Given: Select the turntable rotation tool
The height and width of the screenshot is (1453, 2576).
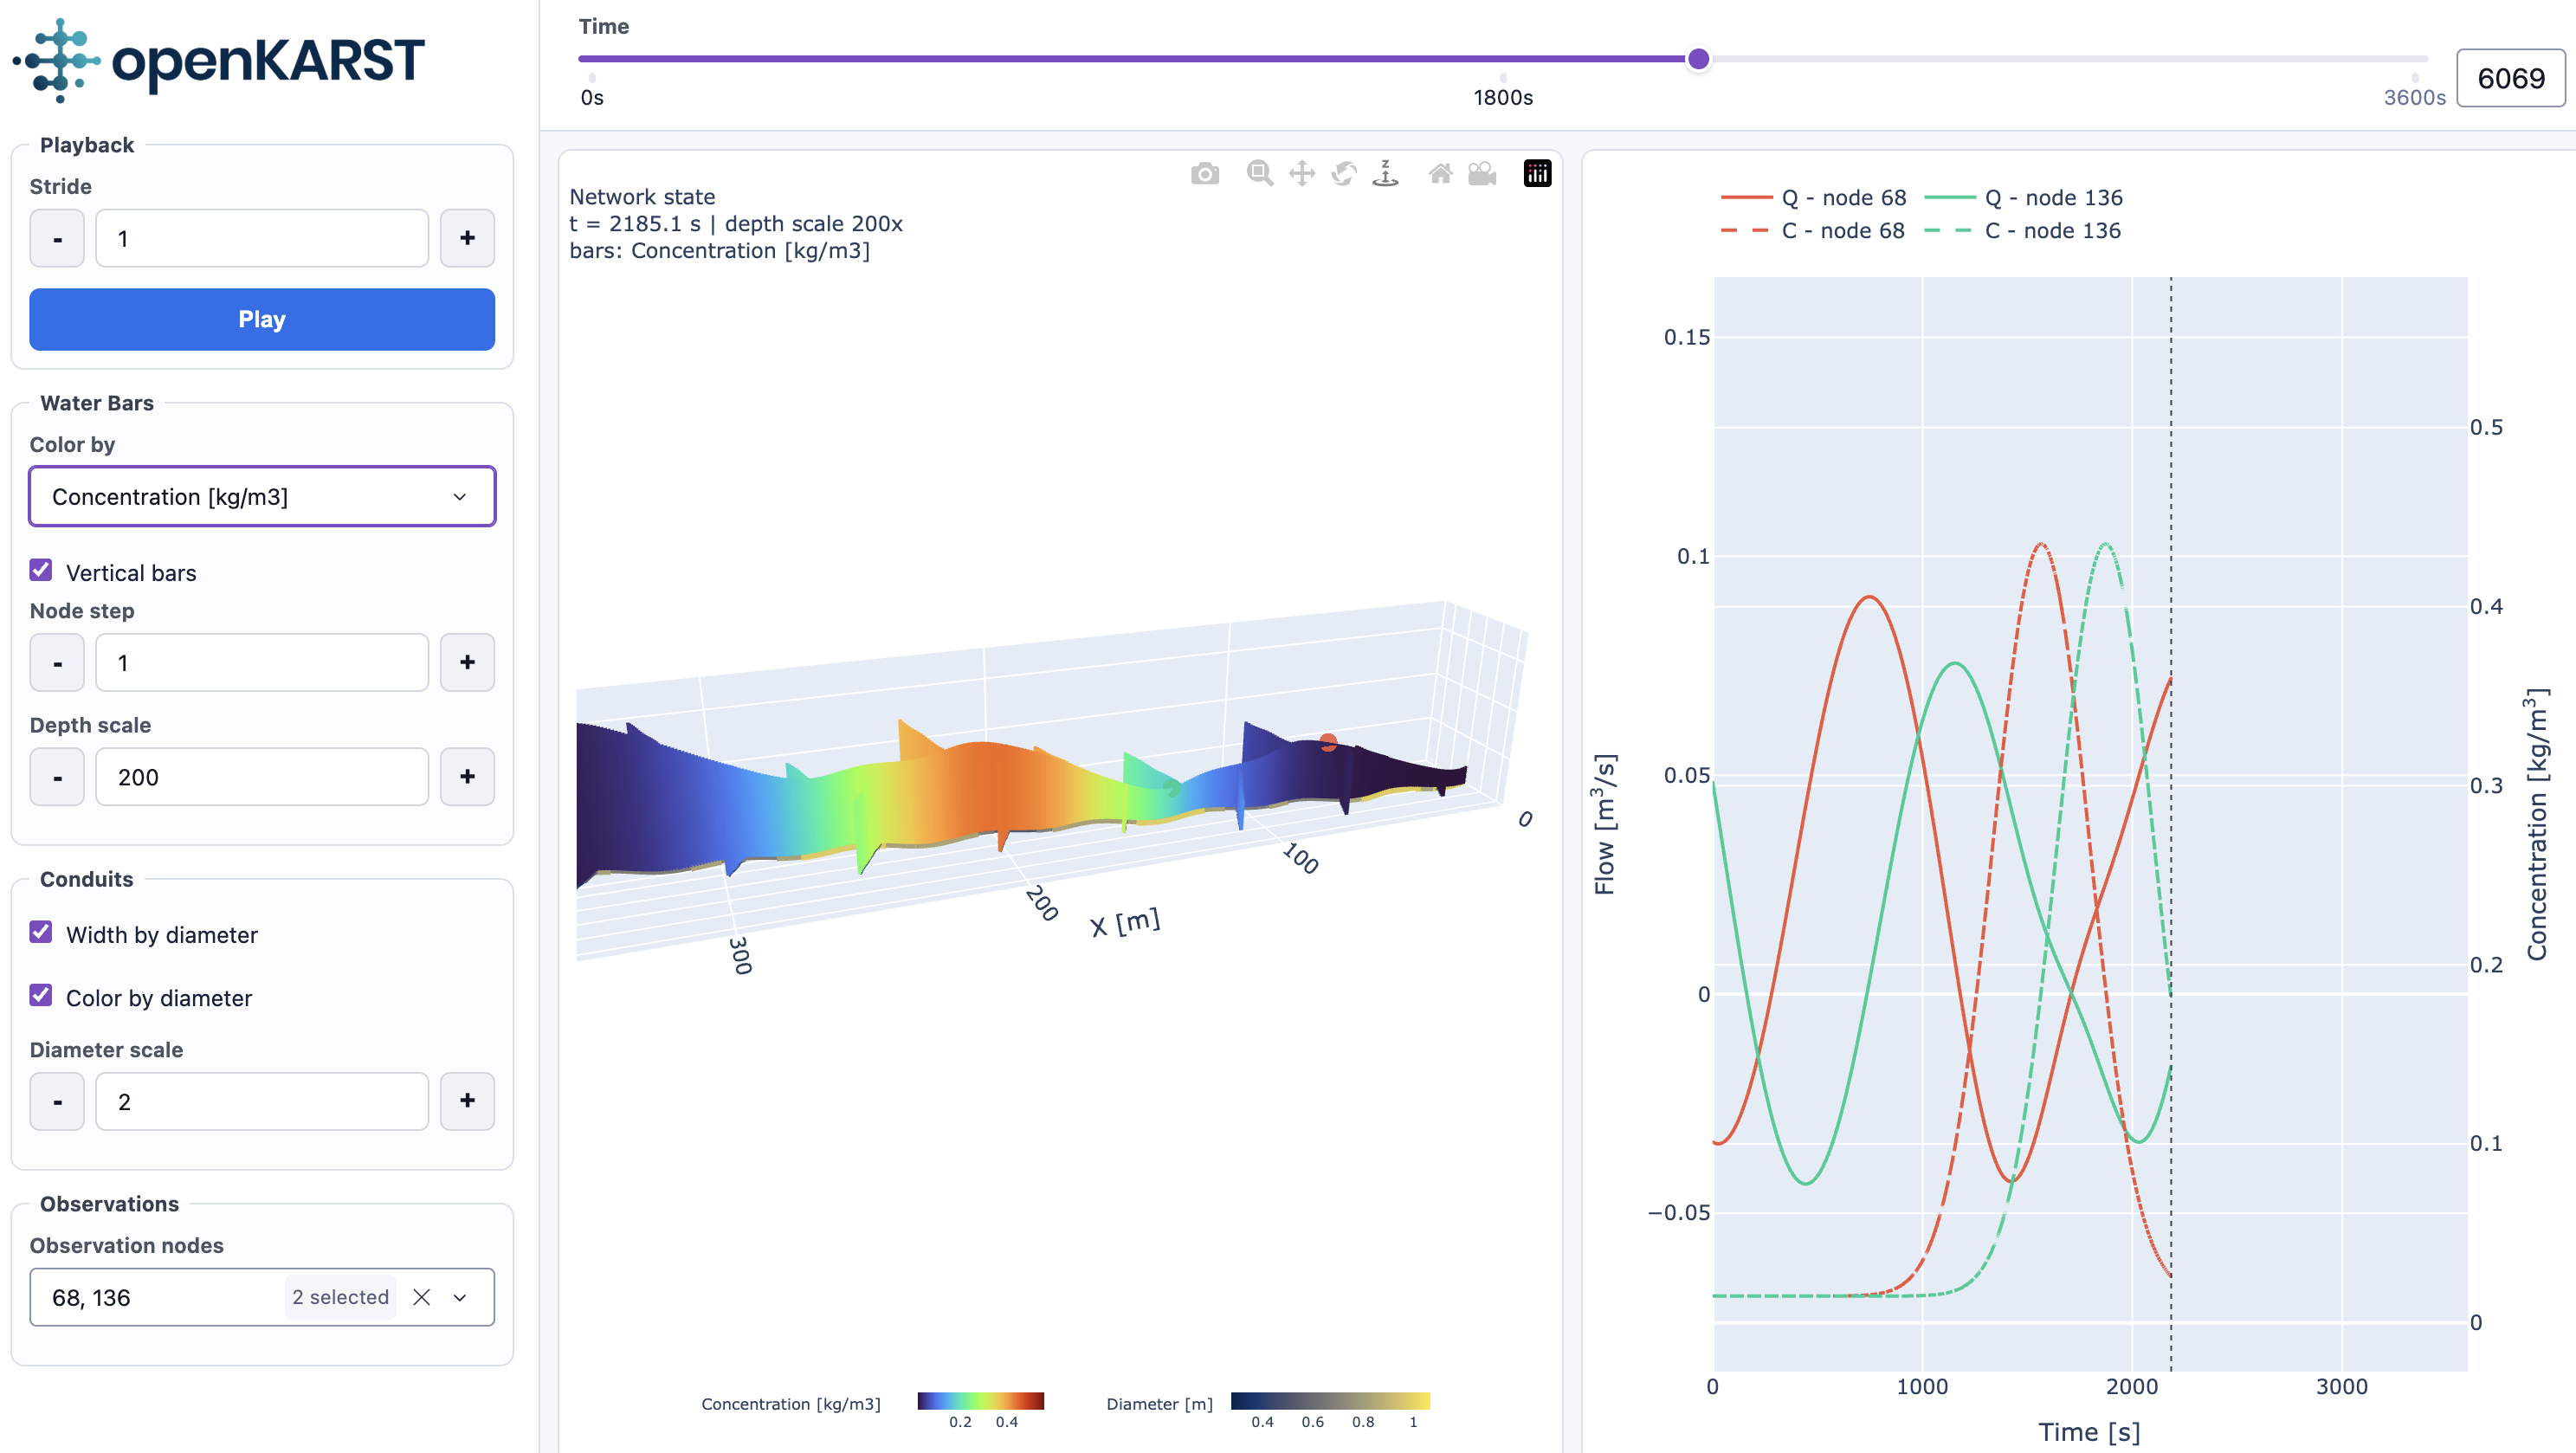Looking at the screenshot, I should [1386, 174].
